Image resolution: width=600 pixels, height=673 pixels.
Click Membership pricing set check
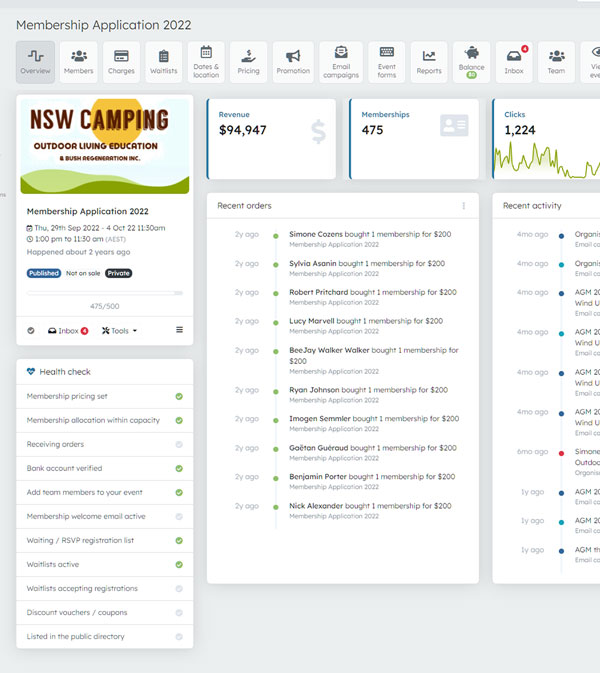coord(179,397)
